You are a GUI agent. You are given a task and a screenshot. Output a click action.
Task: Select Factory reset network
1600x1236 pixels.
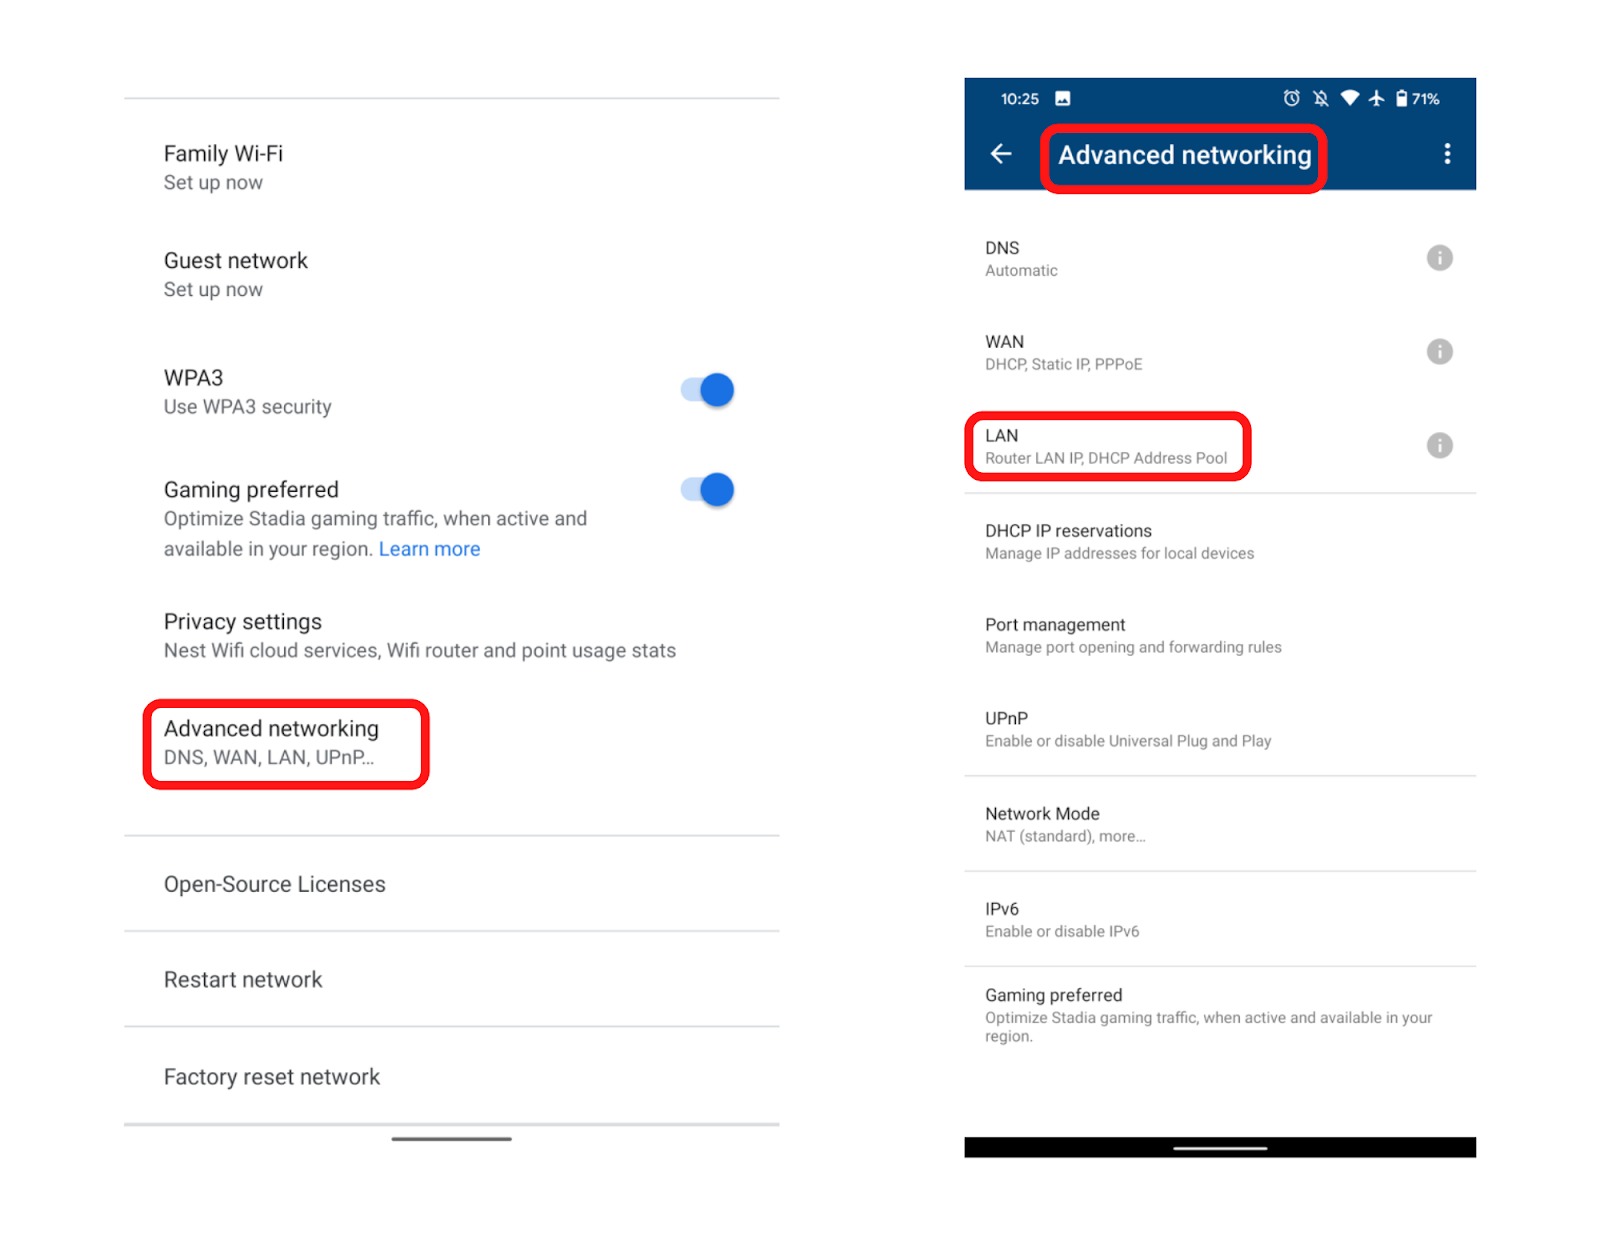click(x=451, y=1076)
